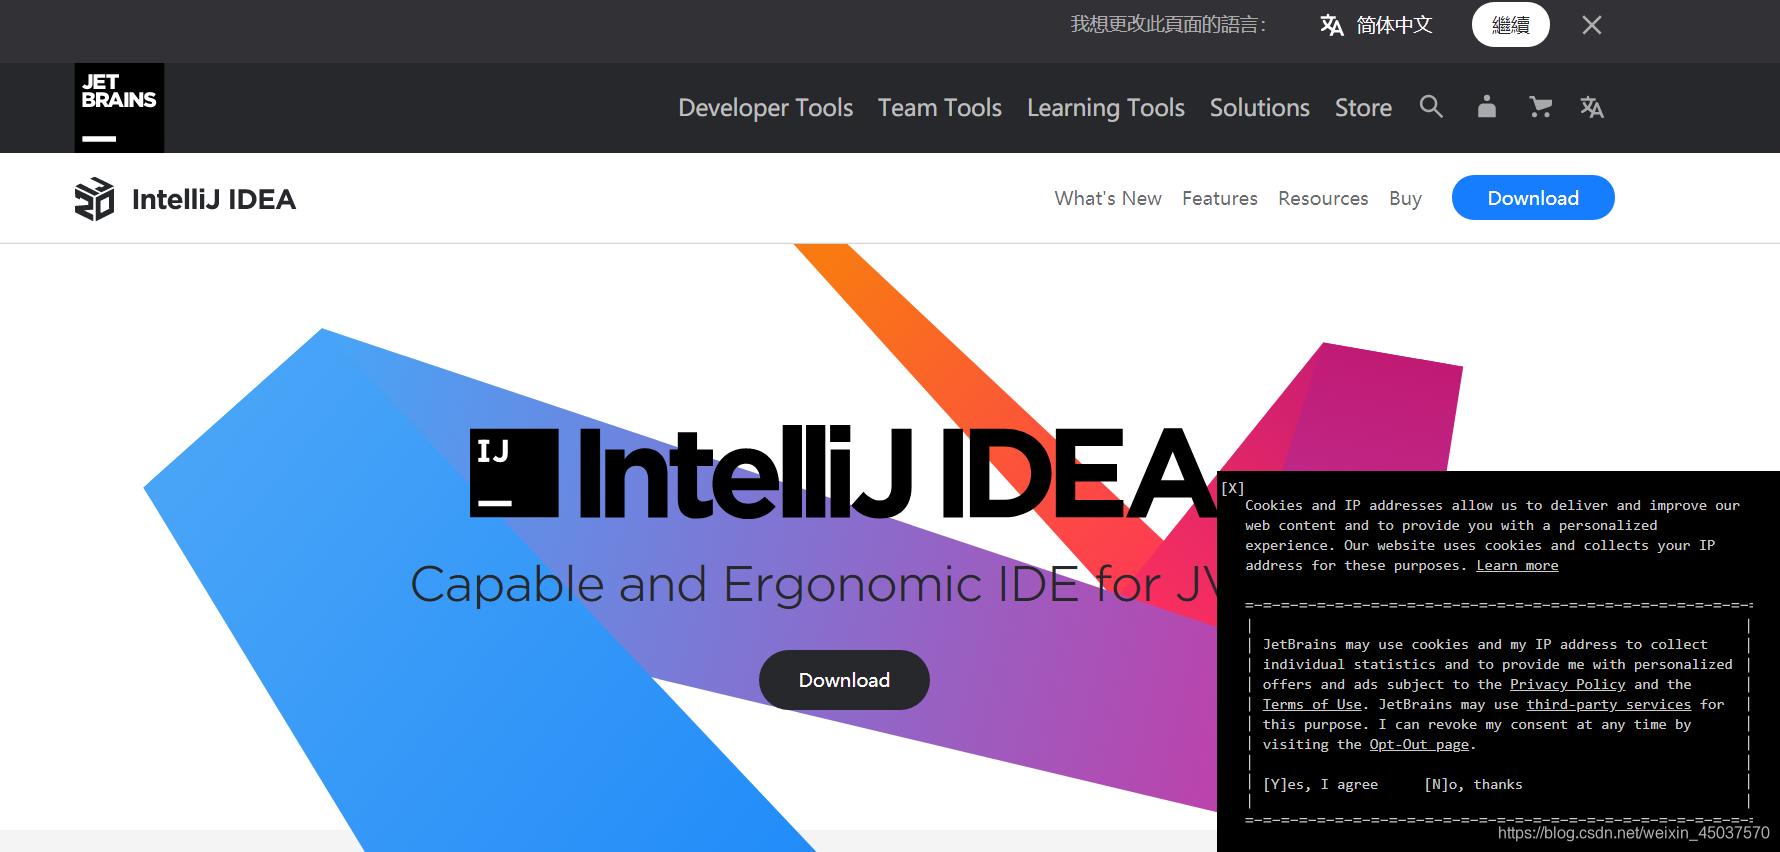
Task: Select 简体中文 language option
Action: click(x=1394, y=25)
